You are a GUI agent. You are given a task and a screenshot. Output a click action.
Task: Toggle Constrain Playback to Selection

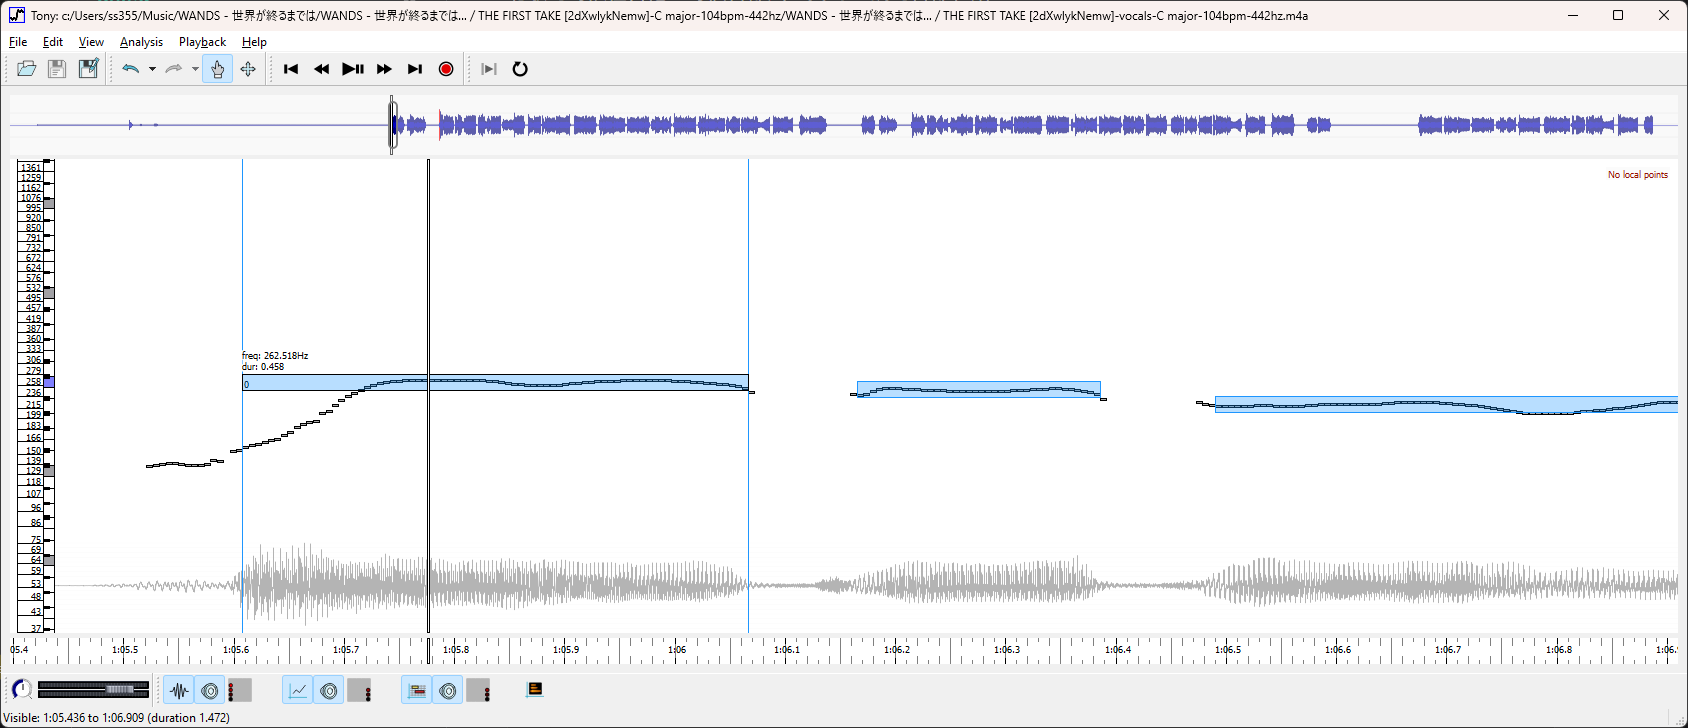[489, 69]
